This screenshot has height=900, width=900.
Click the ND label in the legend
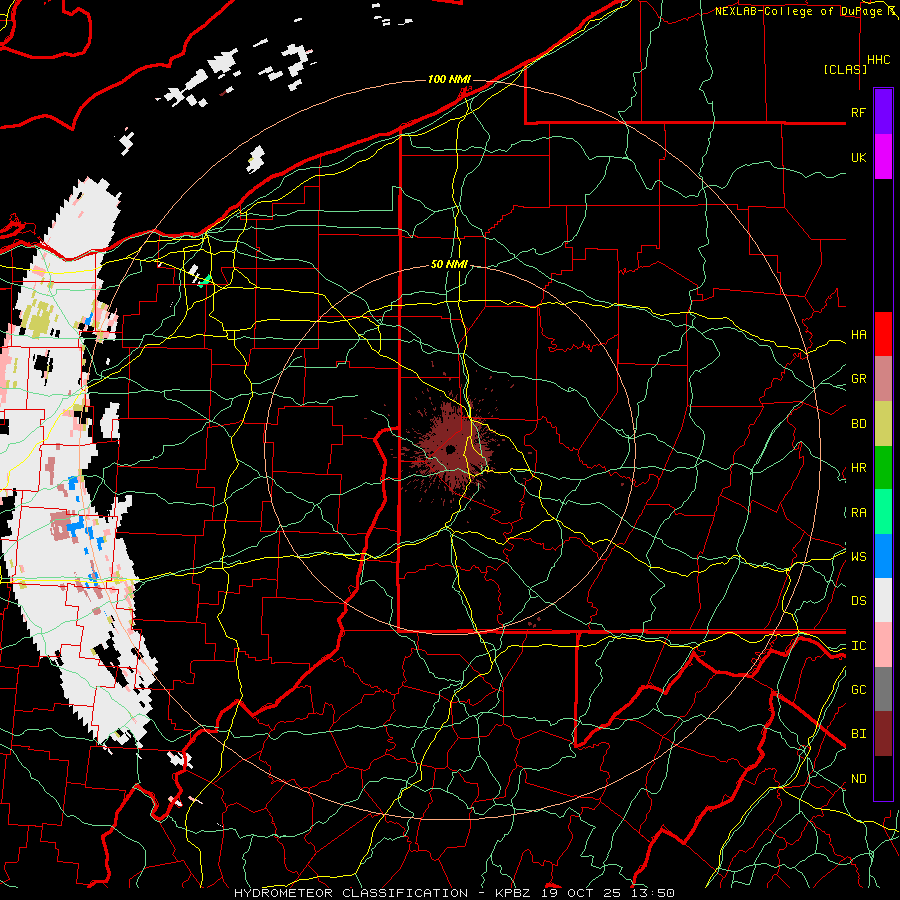(x=858, y=779)
